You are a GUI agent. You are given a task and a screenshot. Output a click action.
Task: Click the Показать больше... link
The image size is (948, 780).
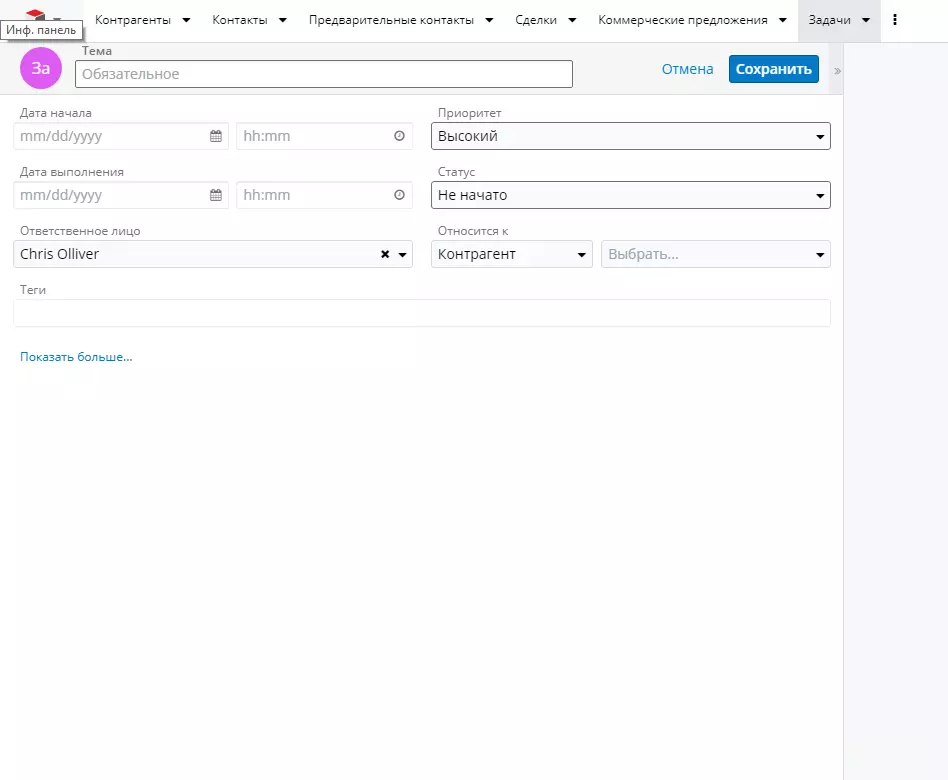76,357
